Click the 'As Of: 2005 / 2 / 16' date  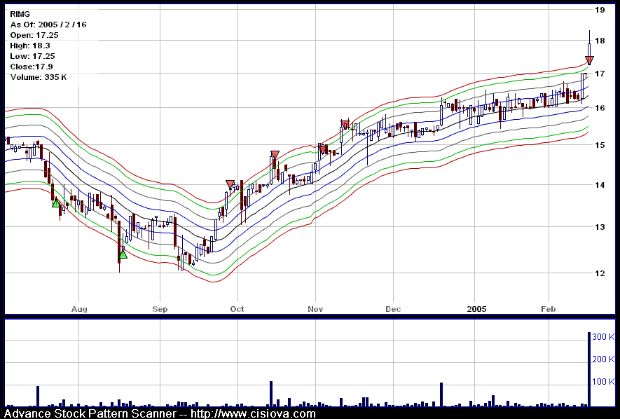coord(48,25)
